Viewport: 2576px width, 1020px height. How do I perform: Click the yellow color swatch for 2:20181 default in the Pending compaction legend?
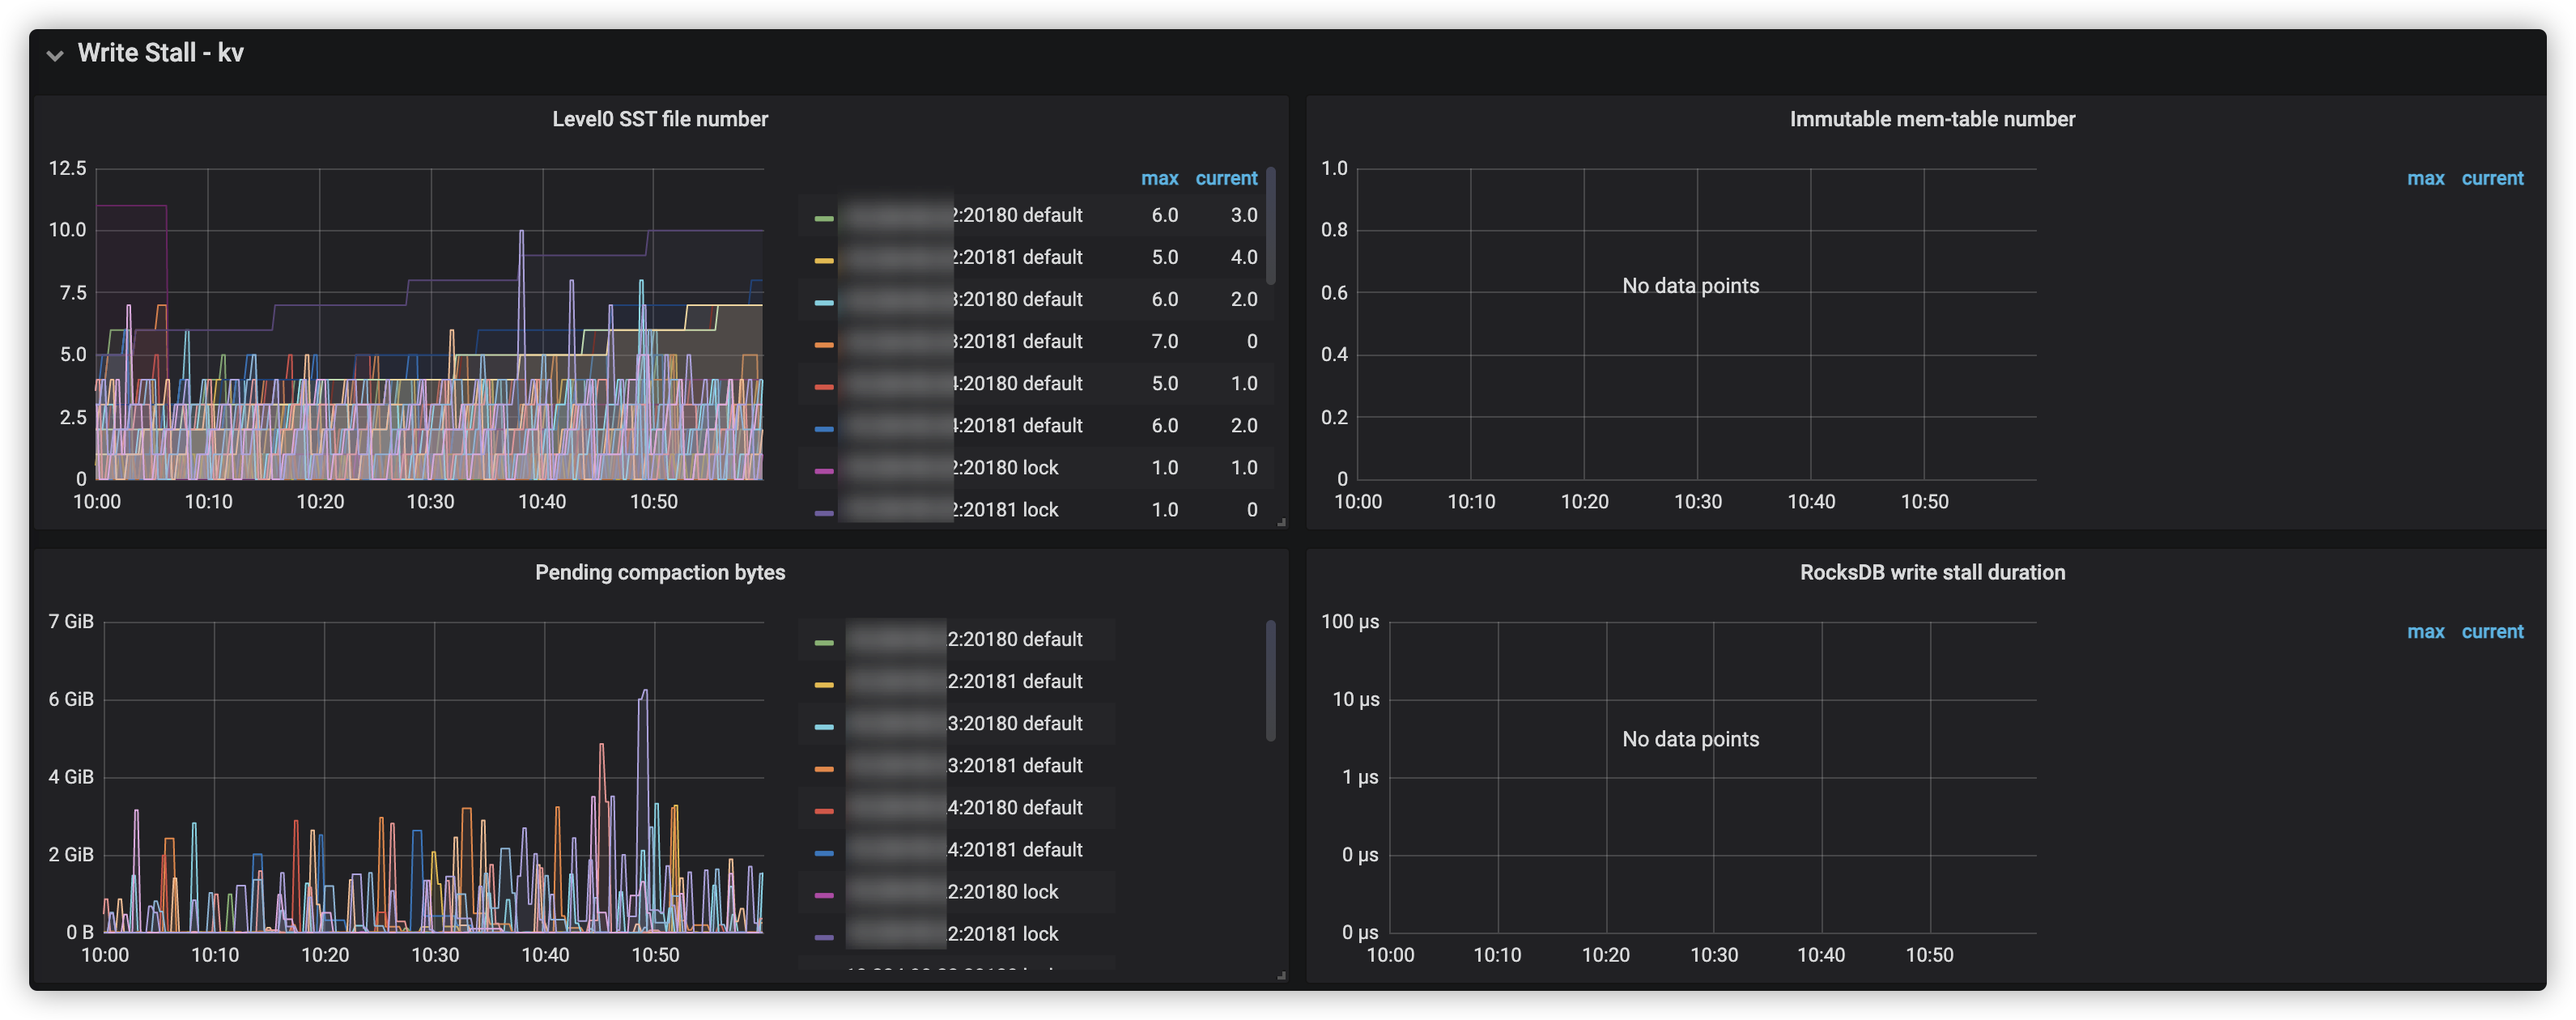(824, 684)
